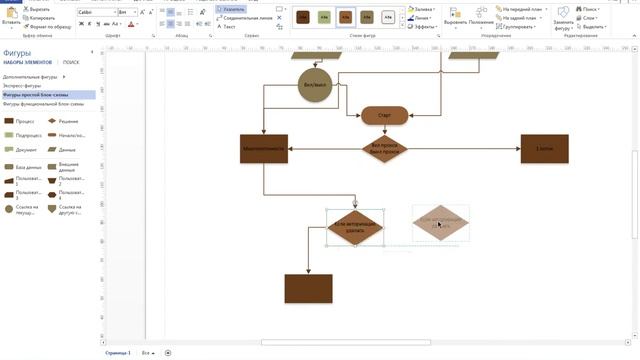The width and height of the screenshot is (640, 360).
Task: Apply the orange-brown shape style
Action: [x=345, y=18]
